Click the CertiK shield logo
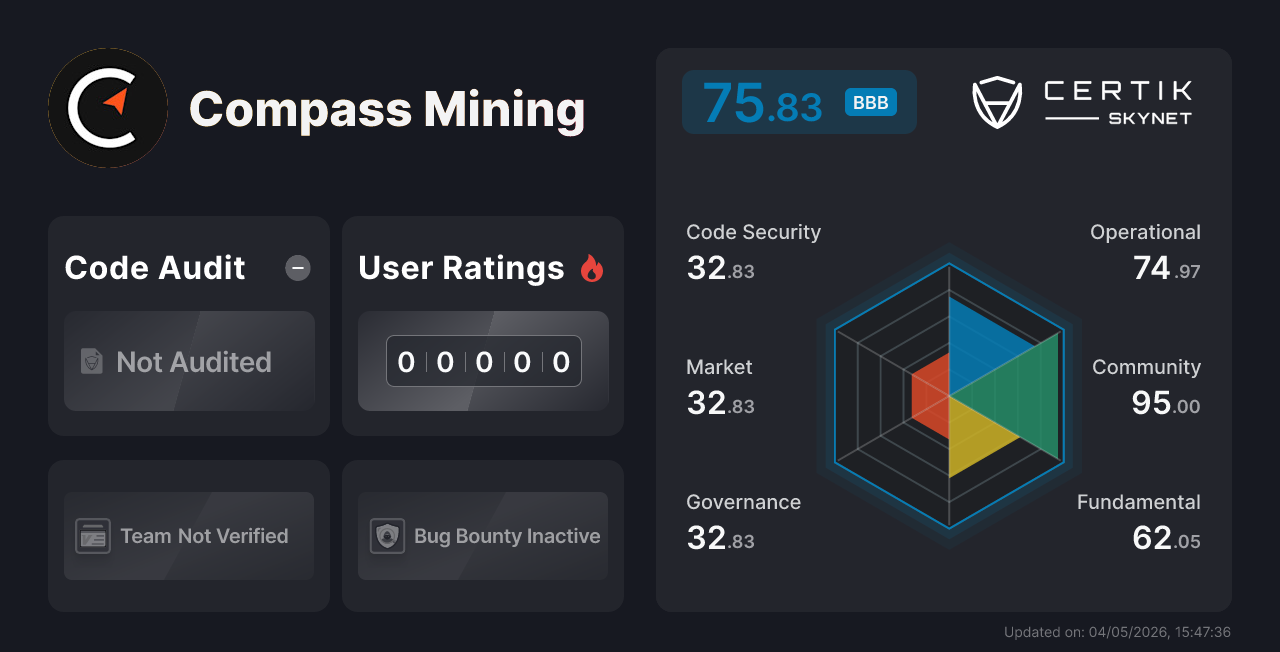 click(x=997, y=103)
